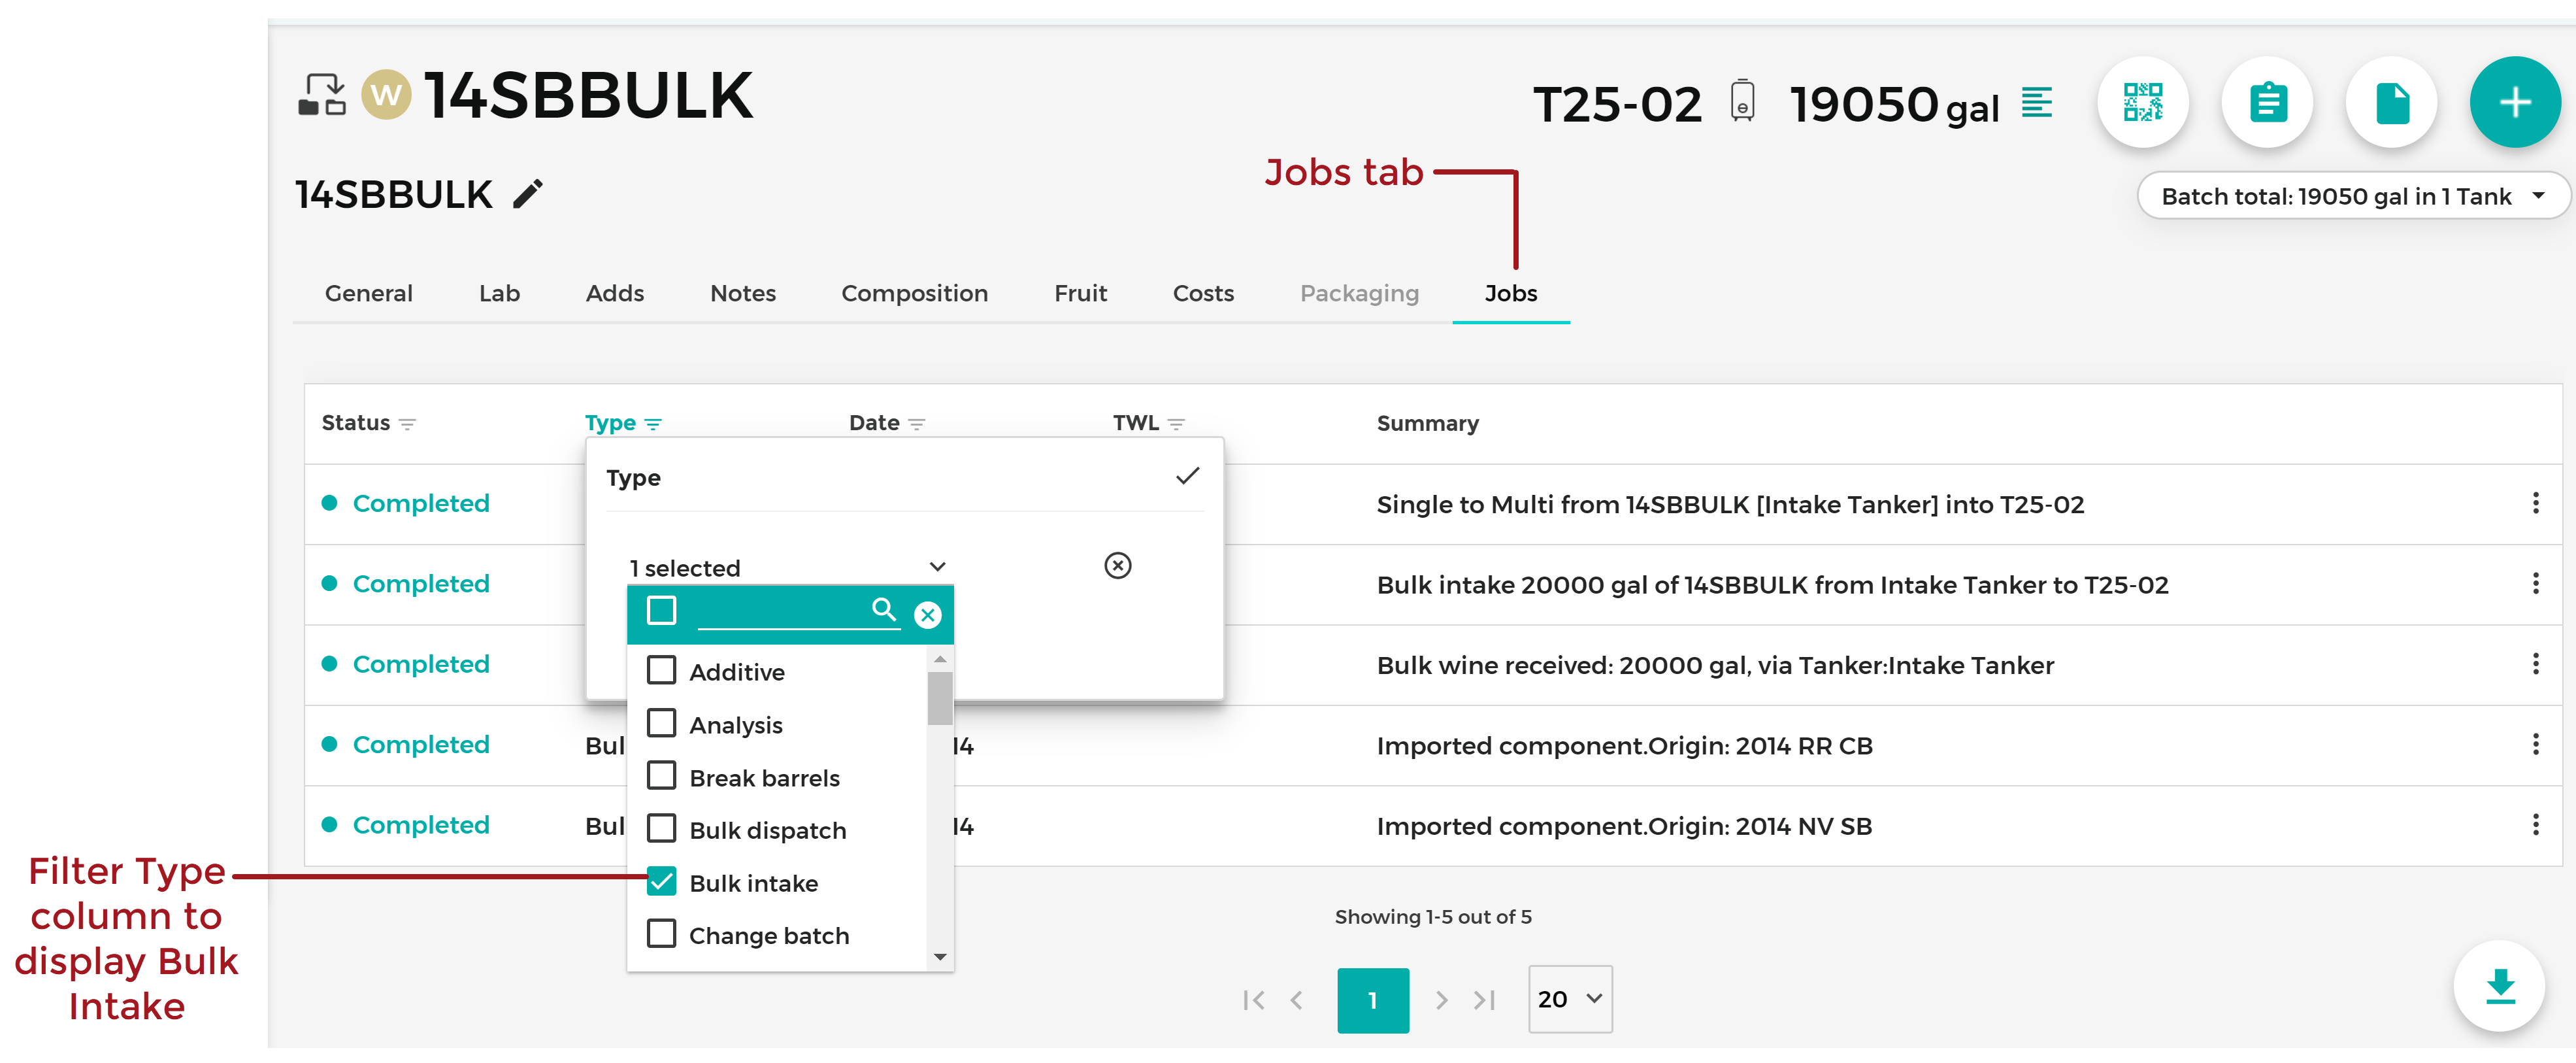Open the page size 20 dropdown

coord(1569,999)
